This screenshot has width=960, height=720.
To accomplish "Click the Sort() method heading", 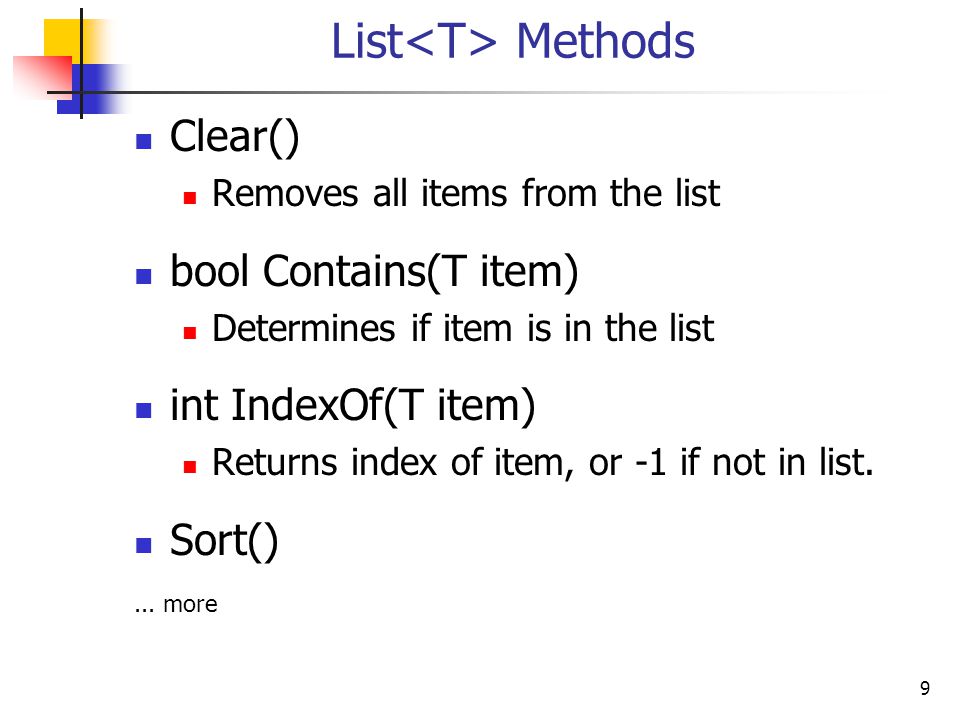I will click(223, 541).
